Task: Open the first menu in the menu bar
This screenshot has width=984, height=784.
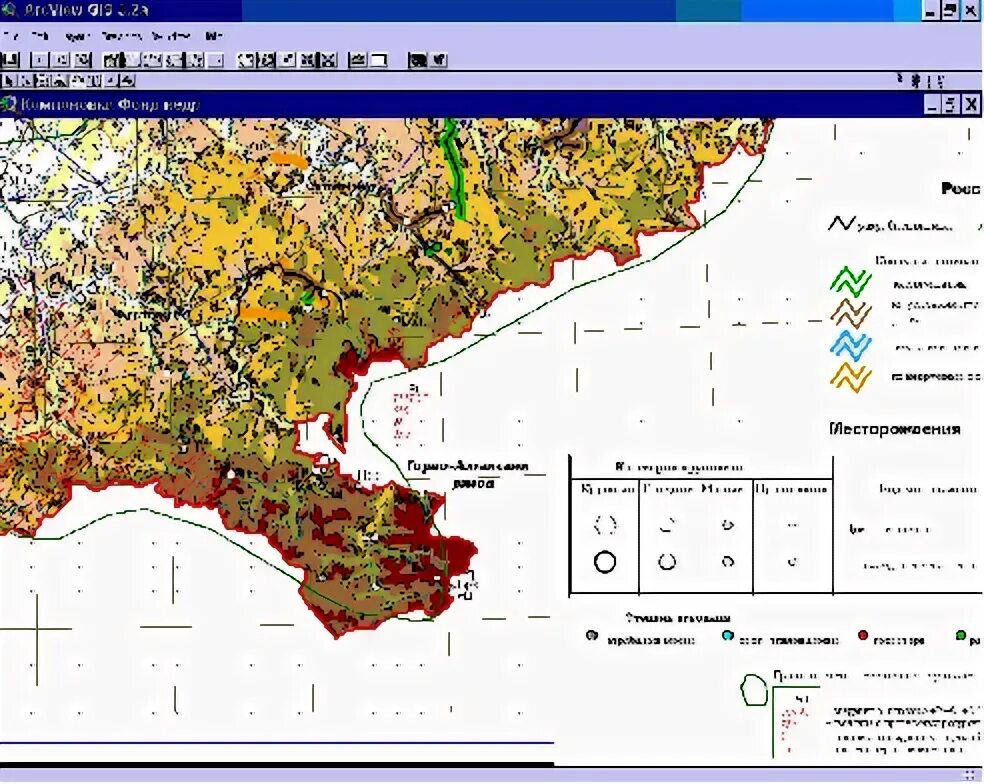Action: pos(11,36)
